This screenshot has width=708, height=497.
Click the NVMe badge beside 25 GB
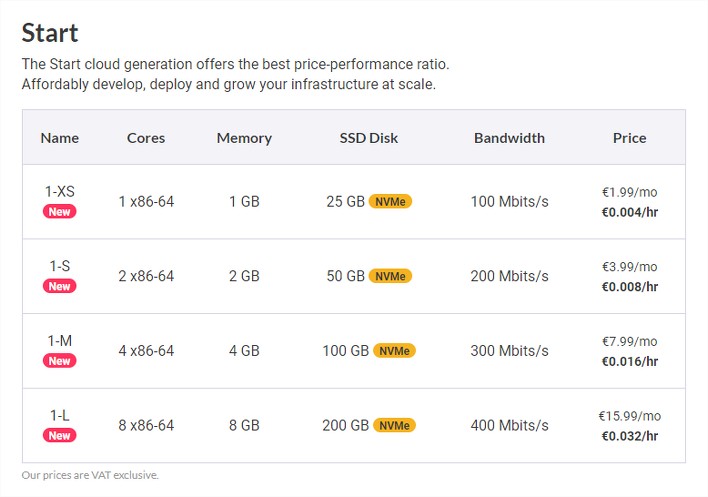pos(390,201)
